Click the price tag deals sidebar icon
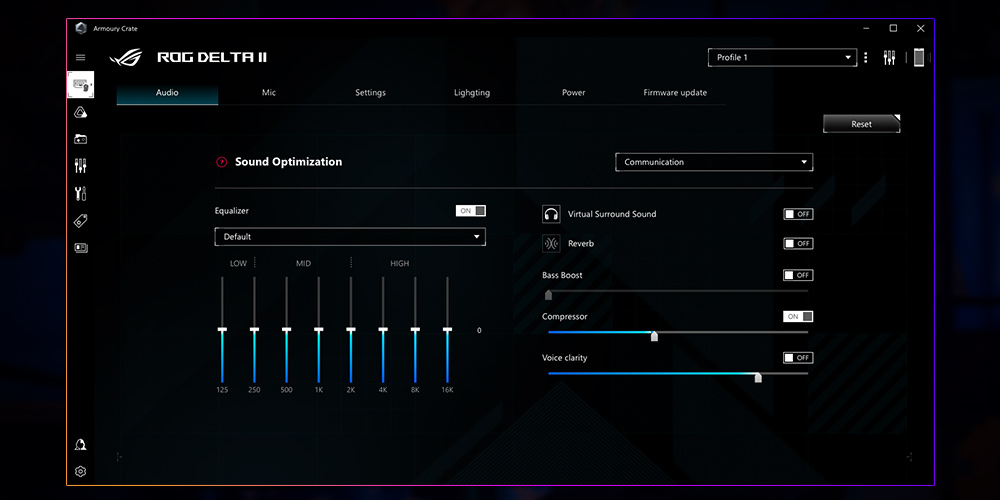The image size is (1000, 500). (81, 220)
